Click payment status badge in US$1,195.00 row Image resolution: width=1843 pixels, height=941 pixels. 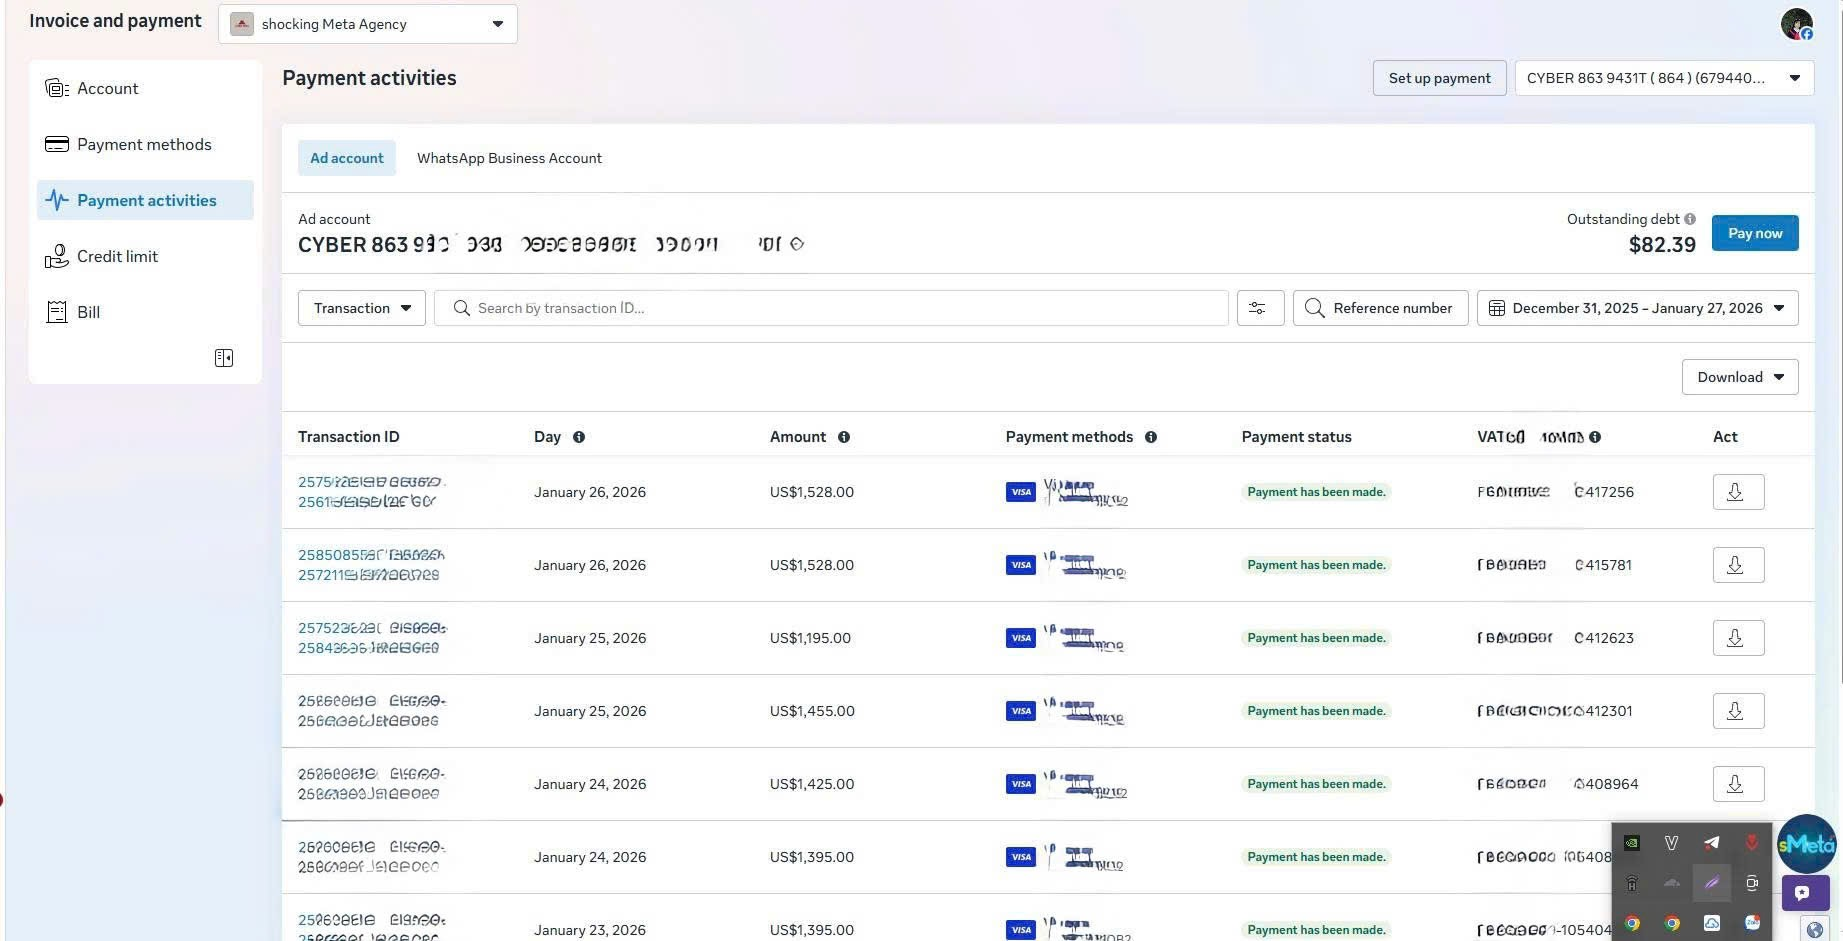point(1316,638)
